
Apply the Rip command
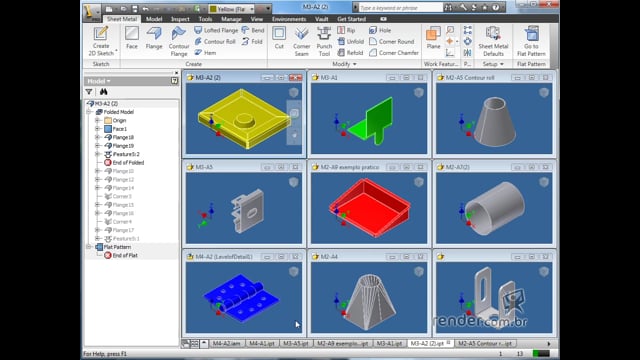click(x=346, y=30)
